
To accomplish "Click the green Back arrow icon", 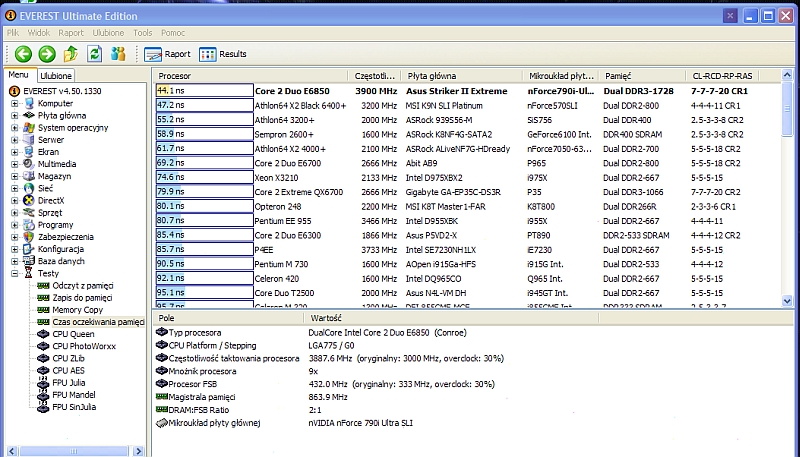I will click(x=22, y=54).
